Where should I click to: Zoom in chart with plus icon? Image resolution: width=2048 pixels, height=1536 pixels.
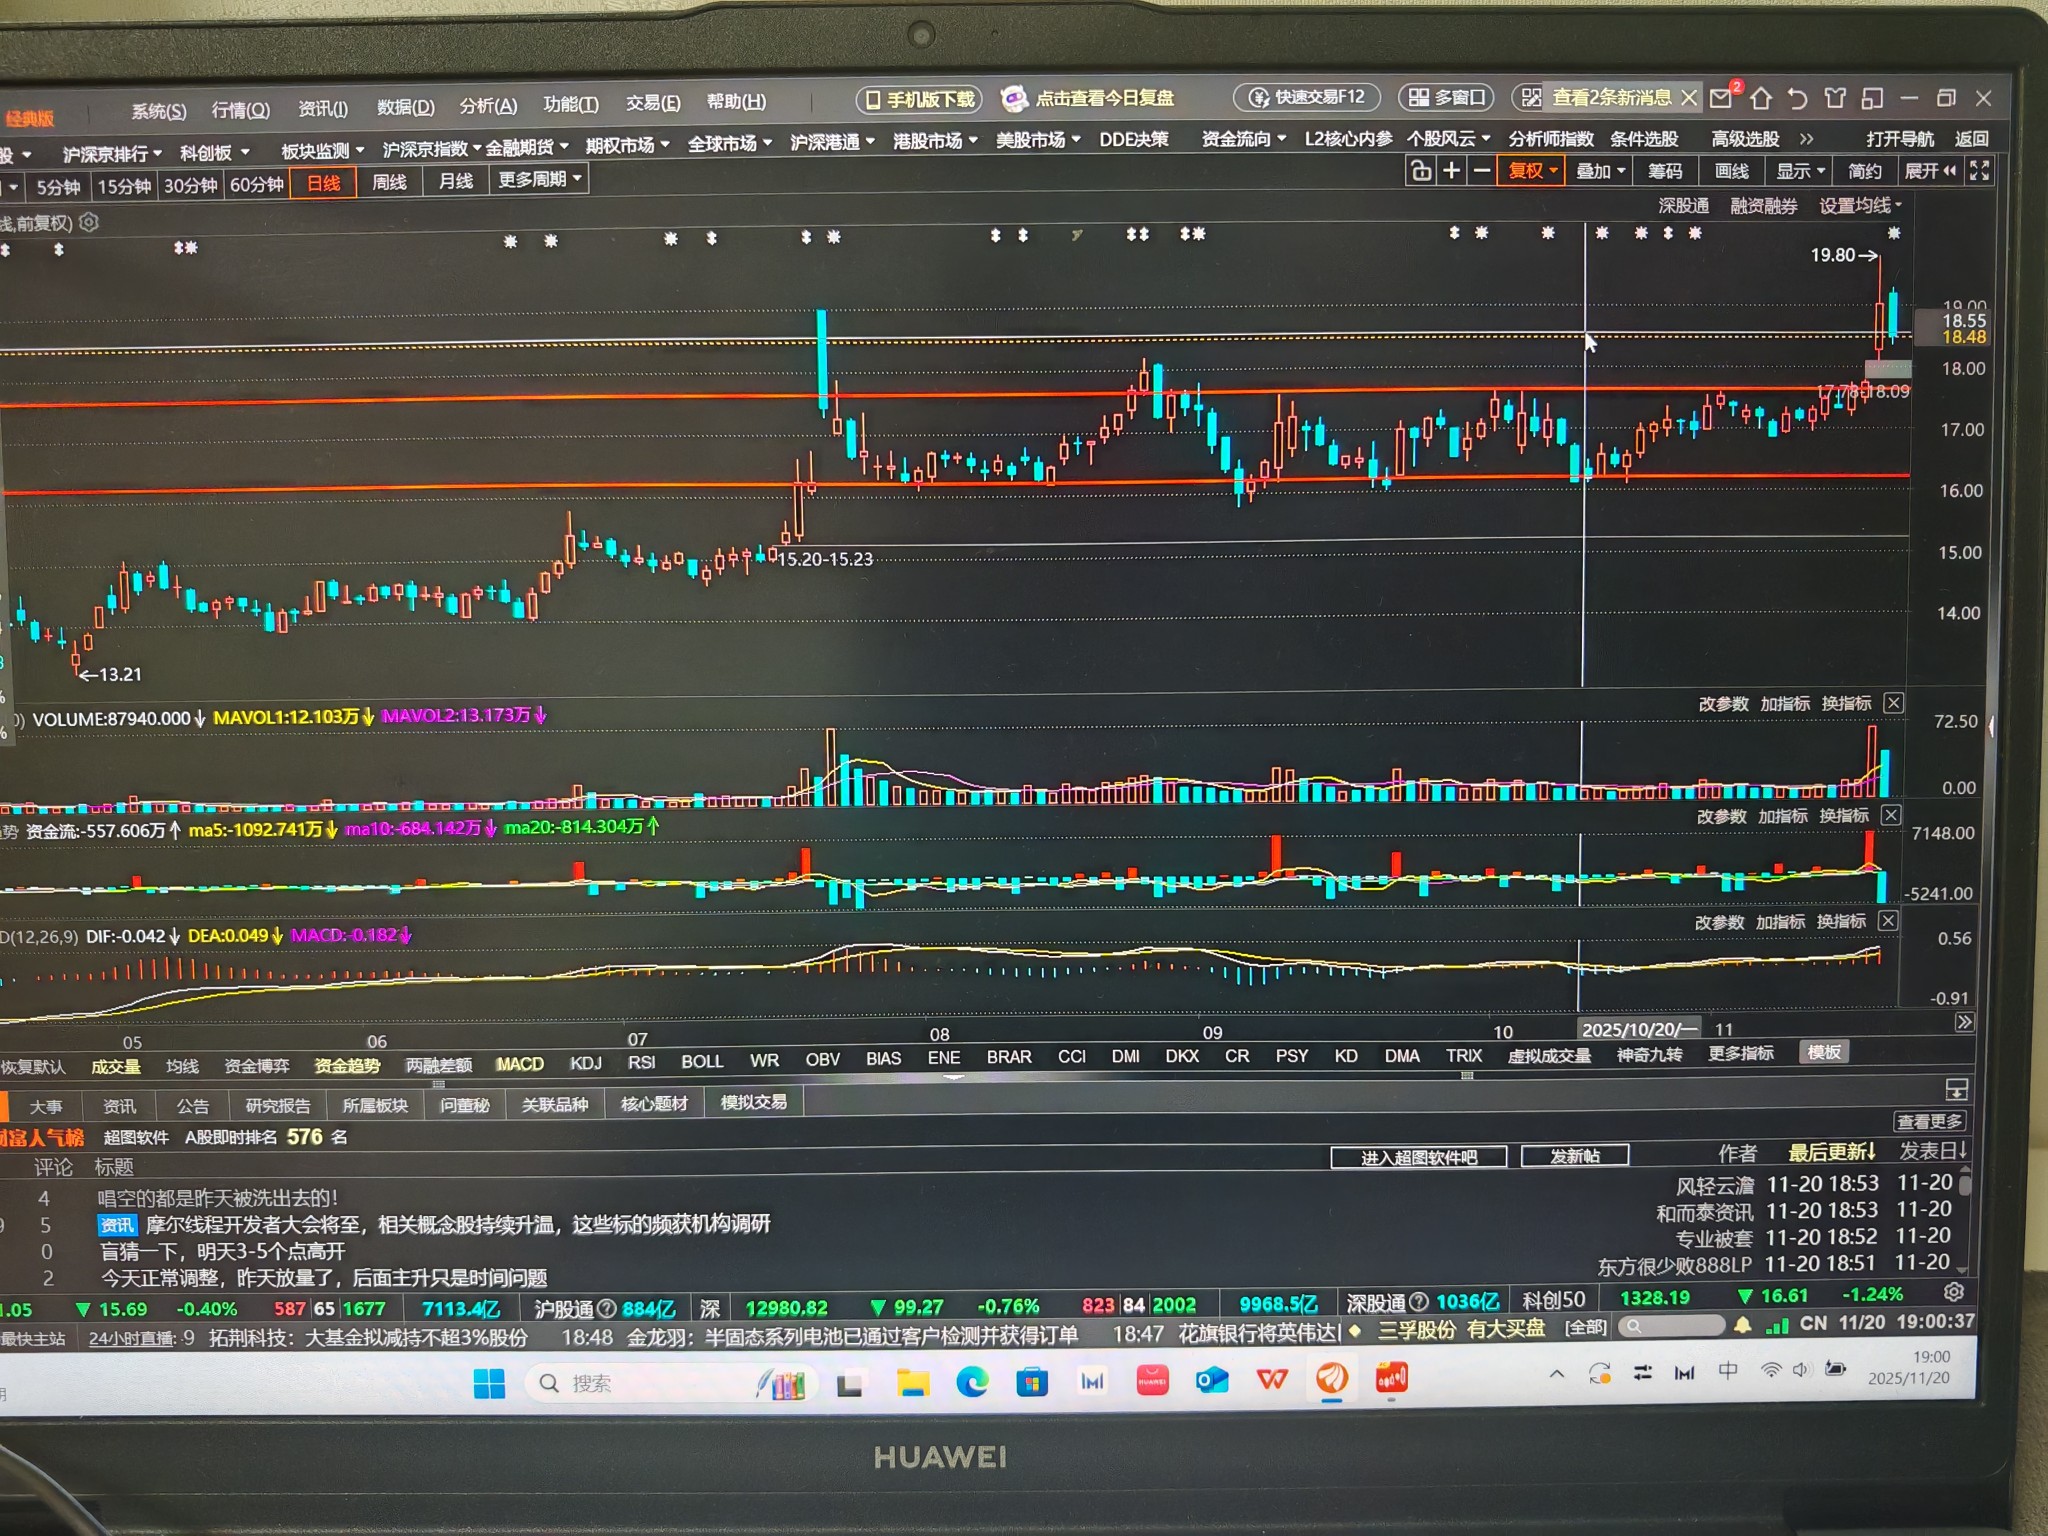click(1451, 171)
